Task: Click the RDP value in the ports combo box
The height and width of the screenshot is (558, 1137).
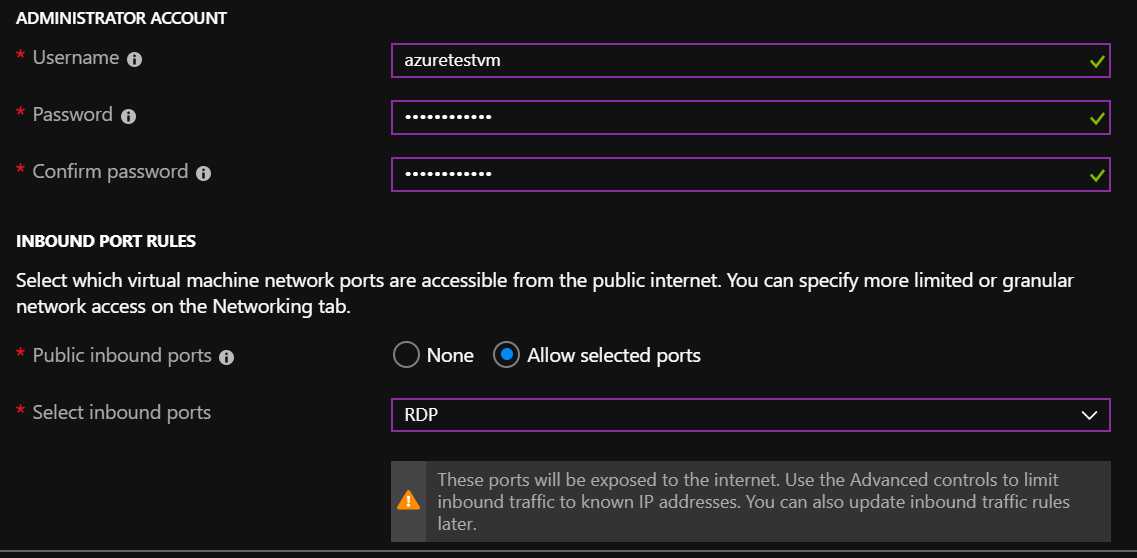Action: pyautogui.click(x=421, y=415)
